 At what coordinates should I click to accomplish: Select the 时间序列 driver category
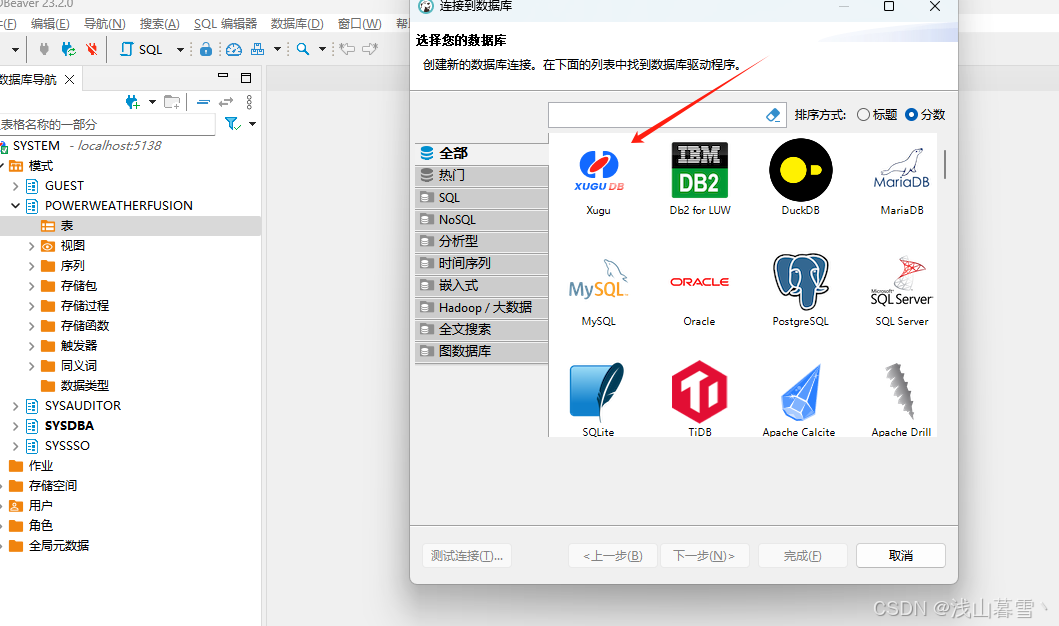tap(482, 263)
